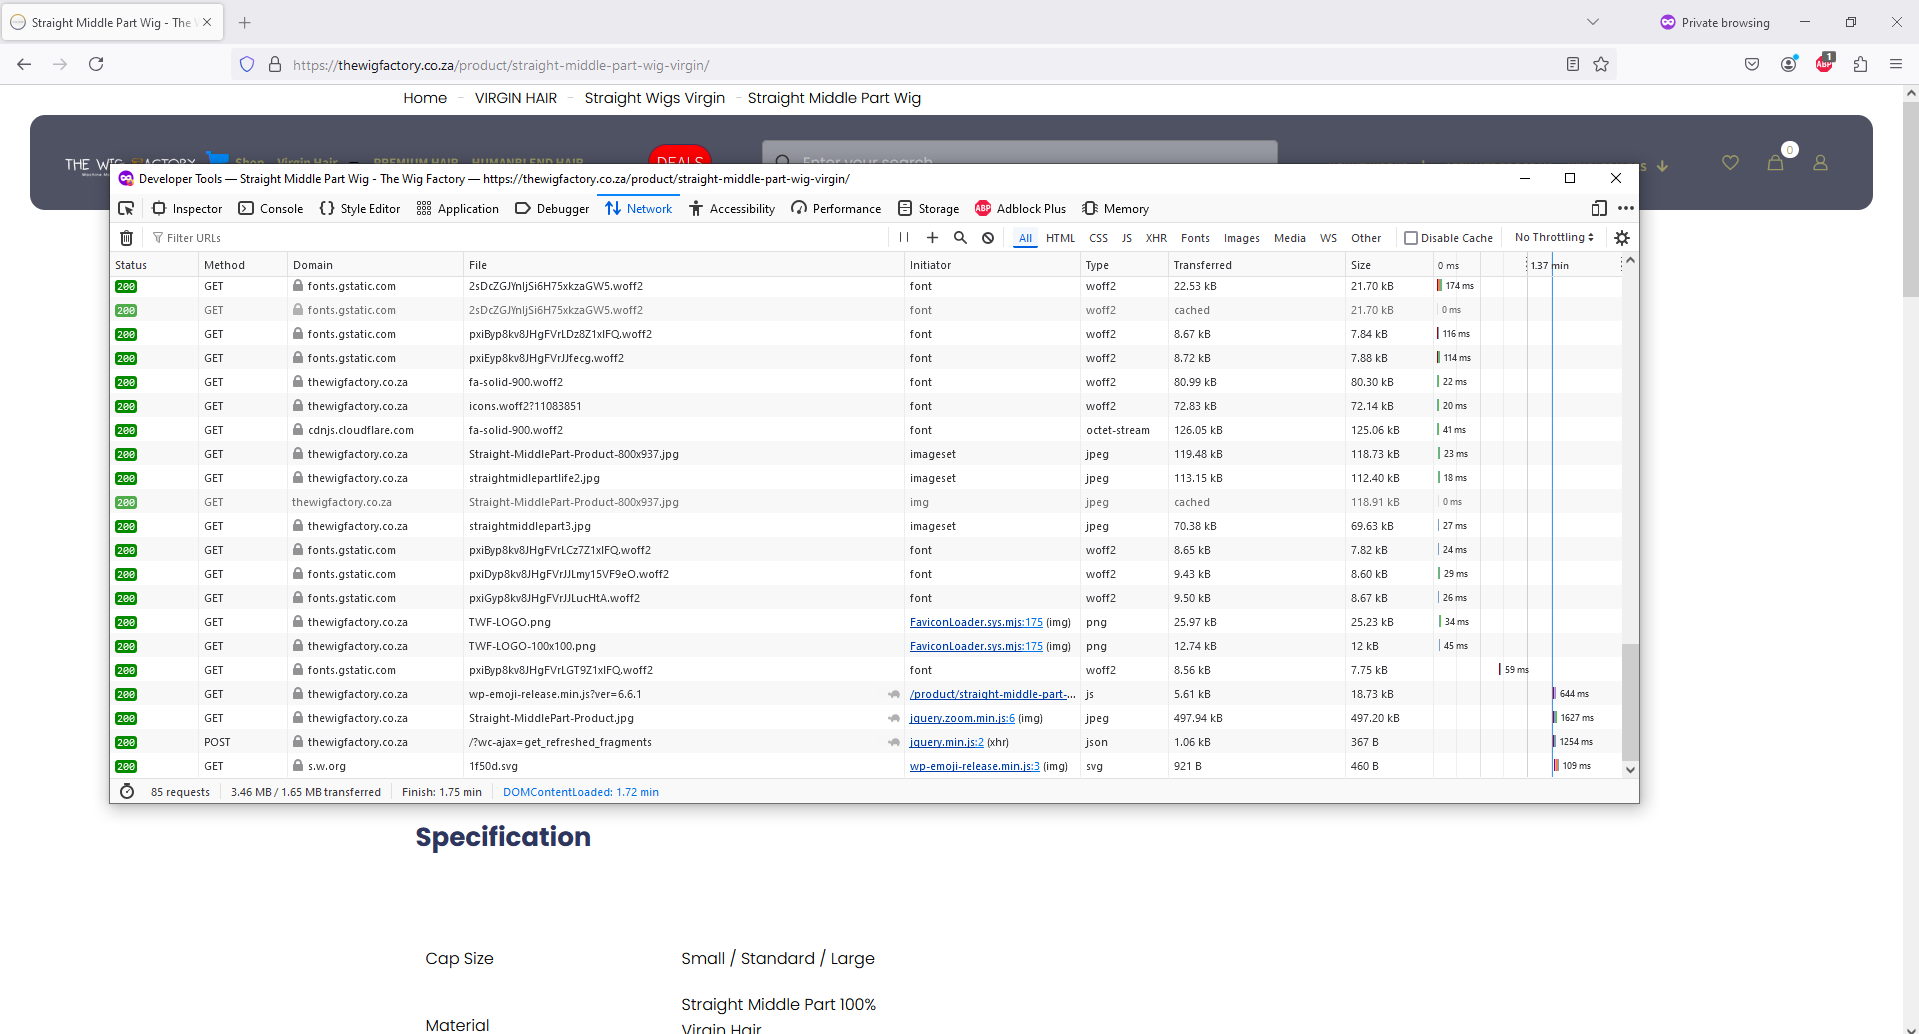Open jquery.zoom.min.js:6 initiator link
This screenshot has height=1034, width=1919.
coord(962,718)
